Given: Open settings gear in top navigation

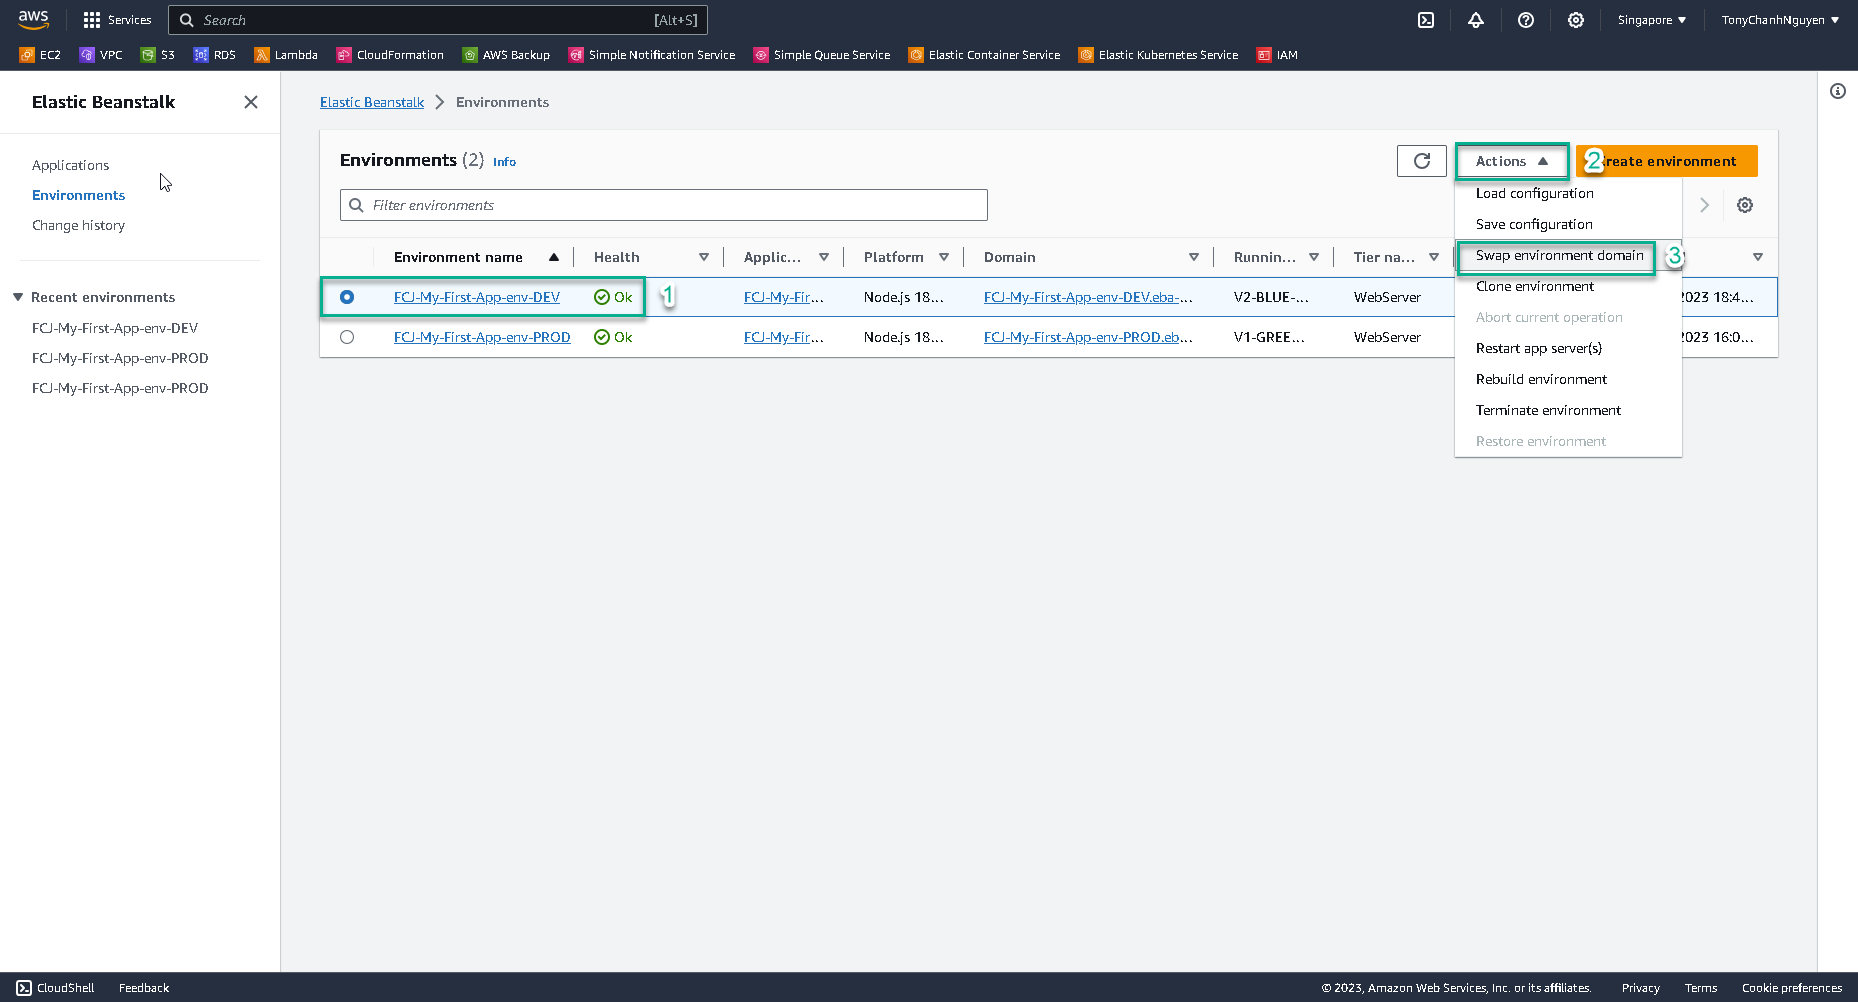Looking at the screenshot, I should pyautogui.click(x=1576, y=20).
